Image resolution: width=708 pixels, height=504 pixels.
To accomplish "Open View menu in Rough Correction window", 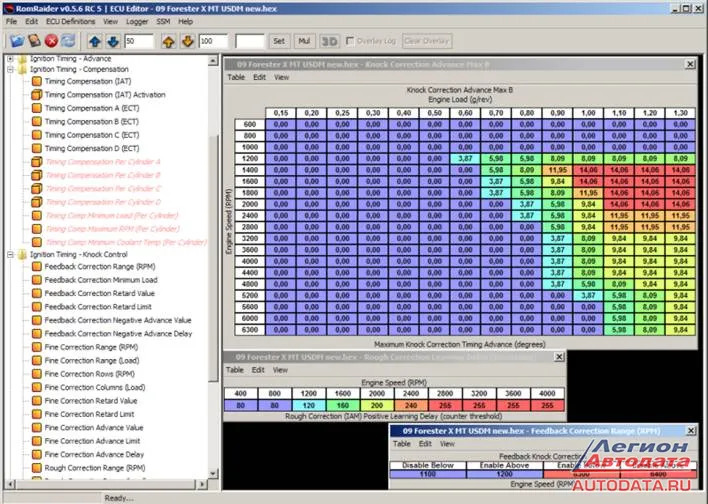I will [280, 370].
